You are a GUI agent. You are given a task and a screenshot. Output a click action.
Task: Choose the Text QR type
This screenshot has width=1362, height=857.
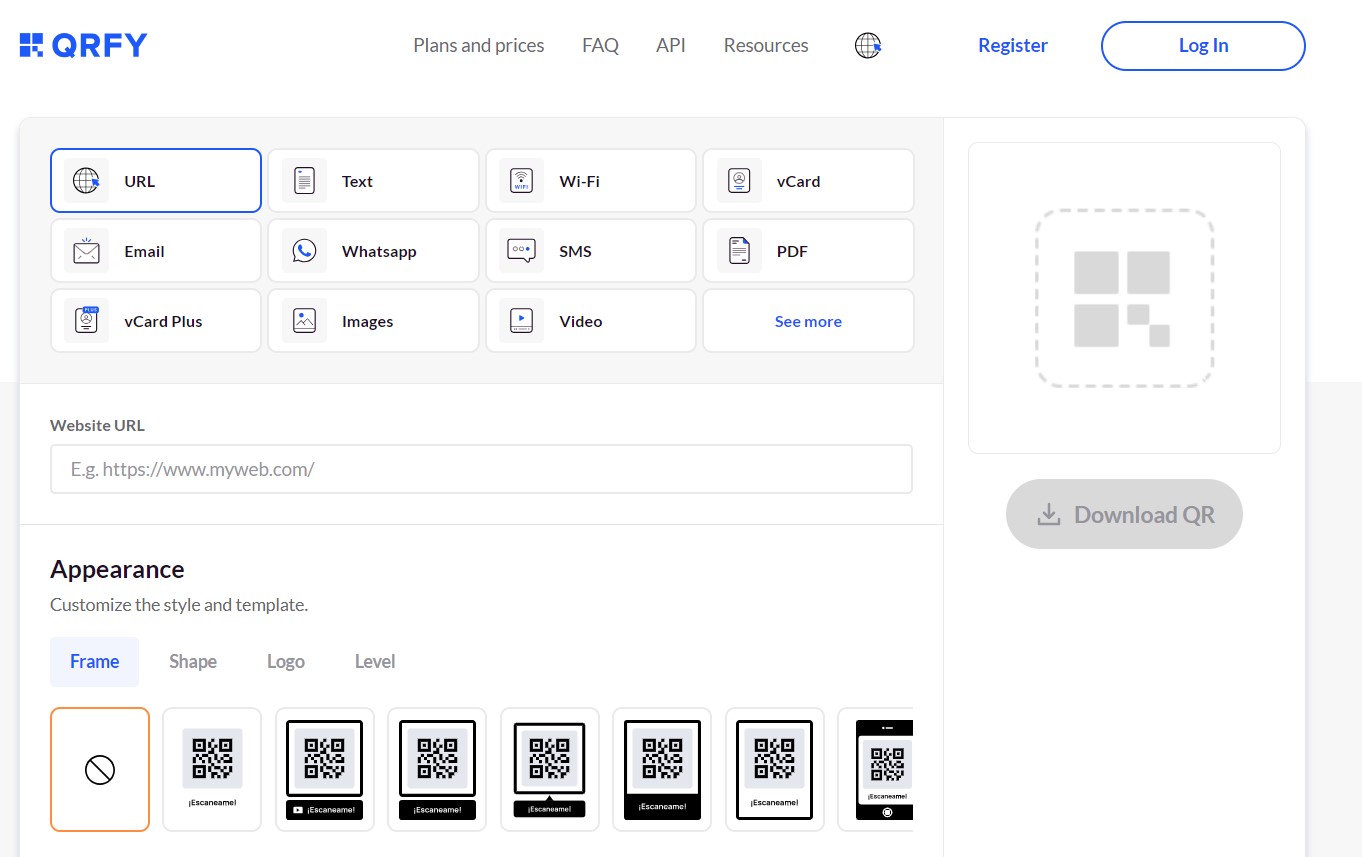point(373,181)
